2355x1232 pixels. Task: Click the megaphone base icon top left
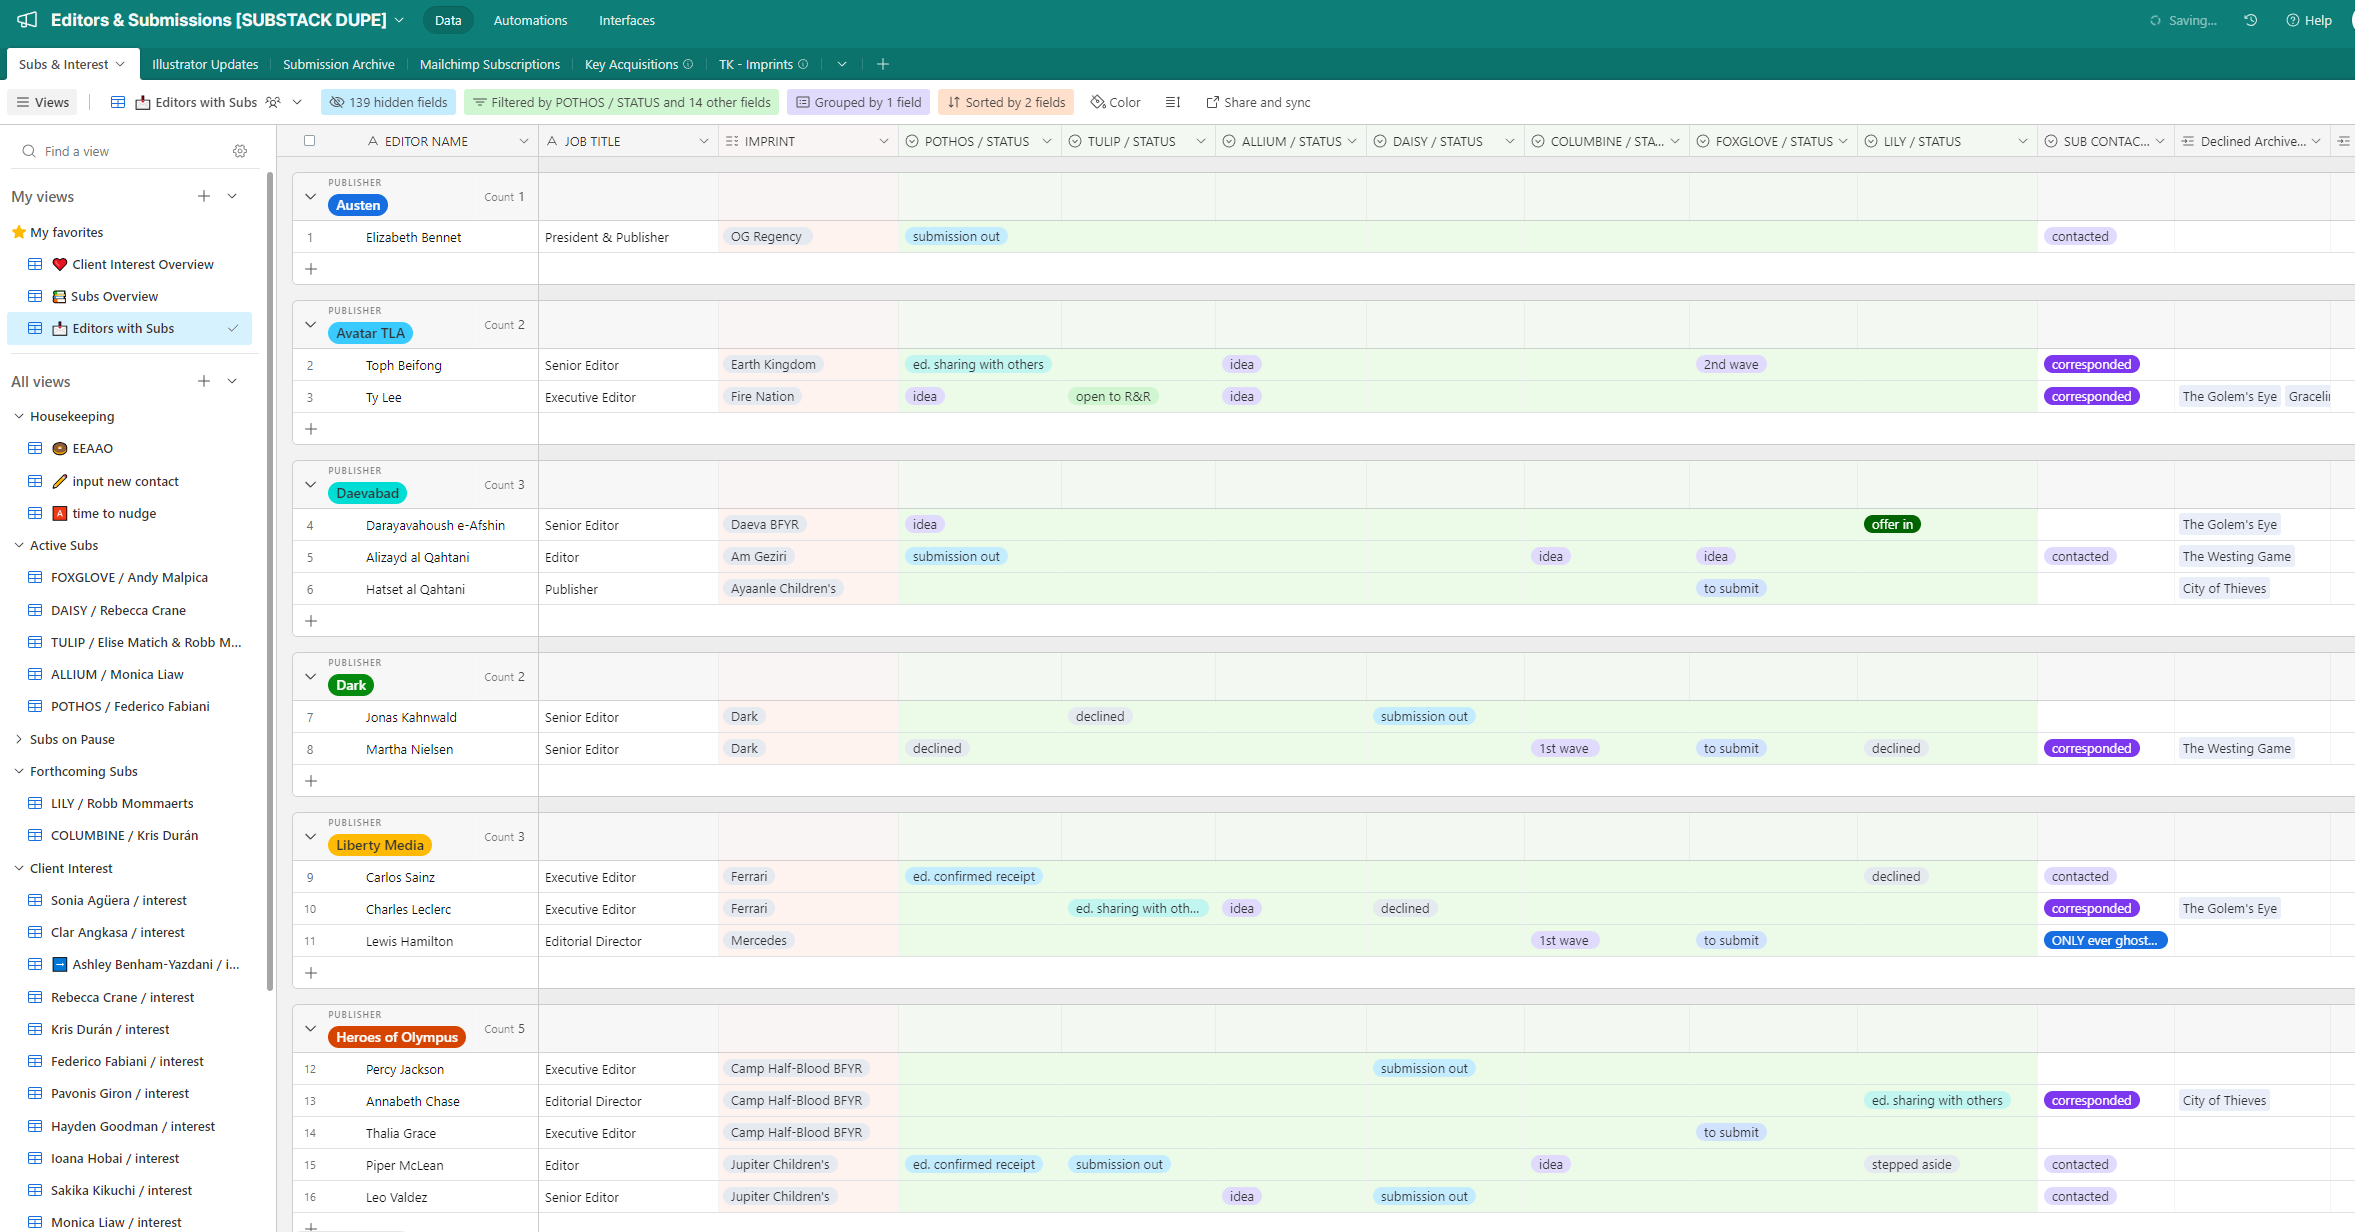[x=25, y=19]
